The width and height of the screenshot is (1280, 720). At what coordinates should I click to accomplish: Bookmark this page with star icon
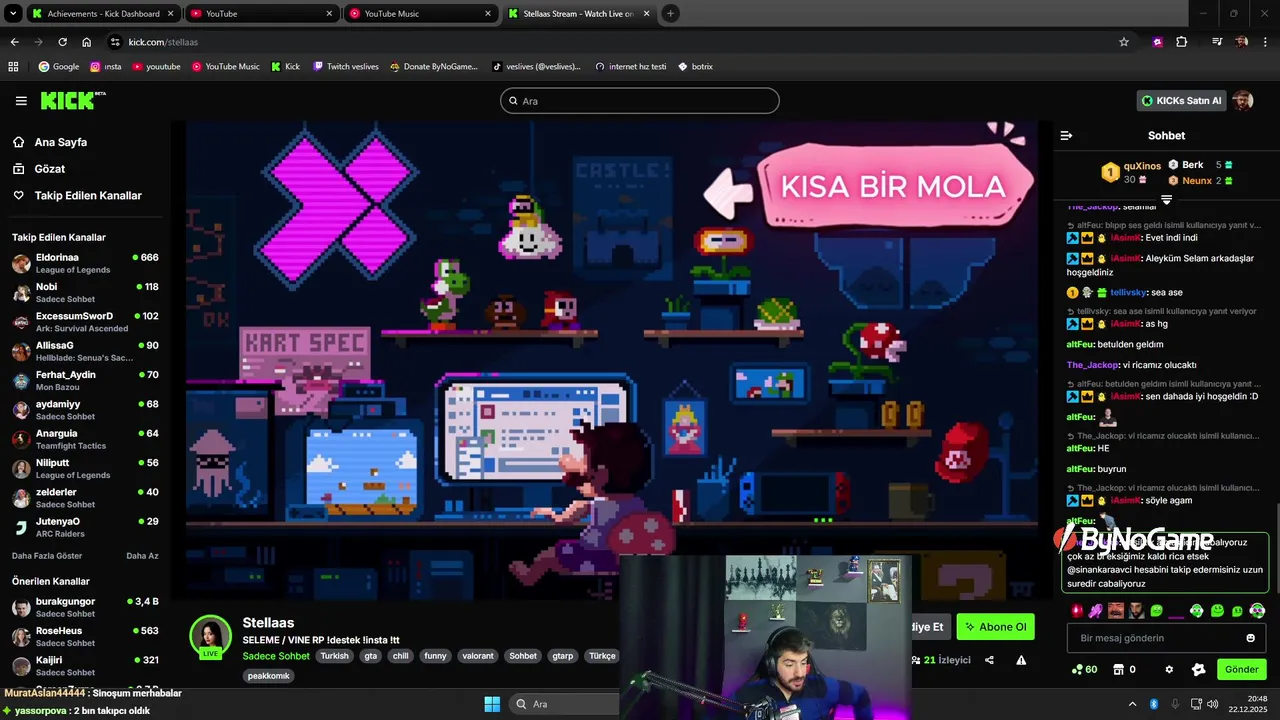pyautogui.click(x=1124, y=42)
